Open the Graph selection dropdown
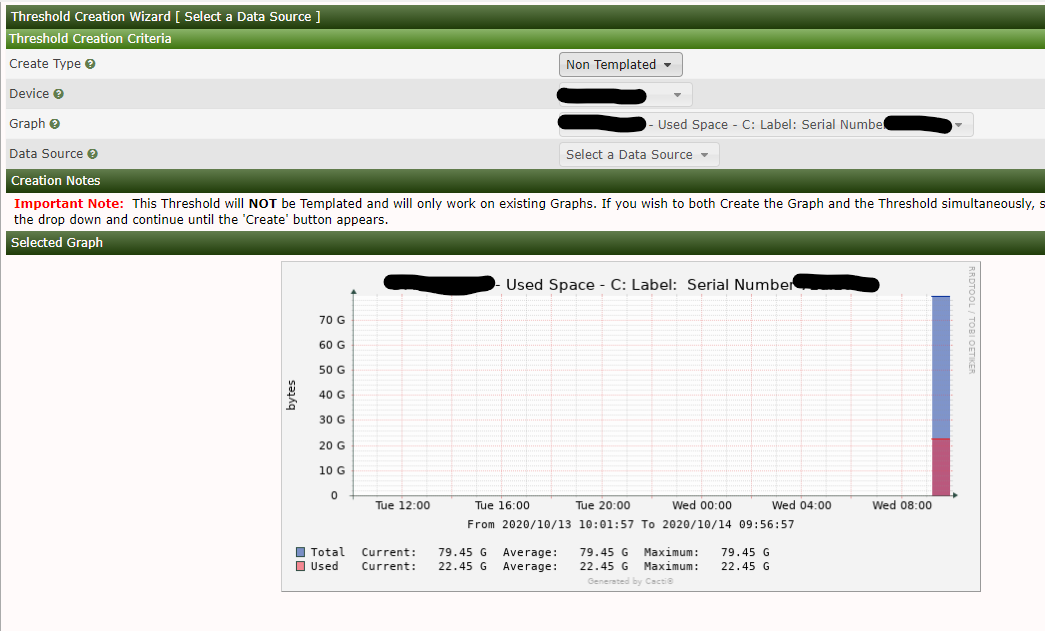This screenshot has width=1045, height=631. tap(766, 125)
